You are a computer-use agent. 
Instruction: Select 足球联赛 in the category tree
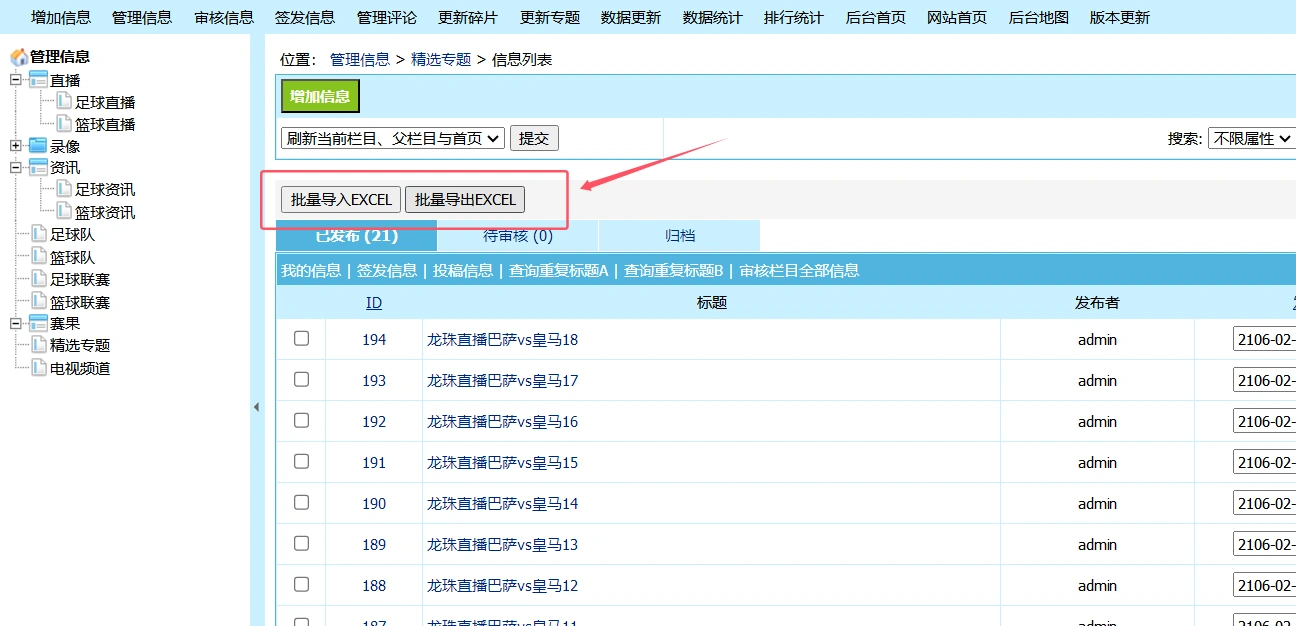point(80,279)
